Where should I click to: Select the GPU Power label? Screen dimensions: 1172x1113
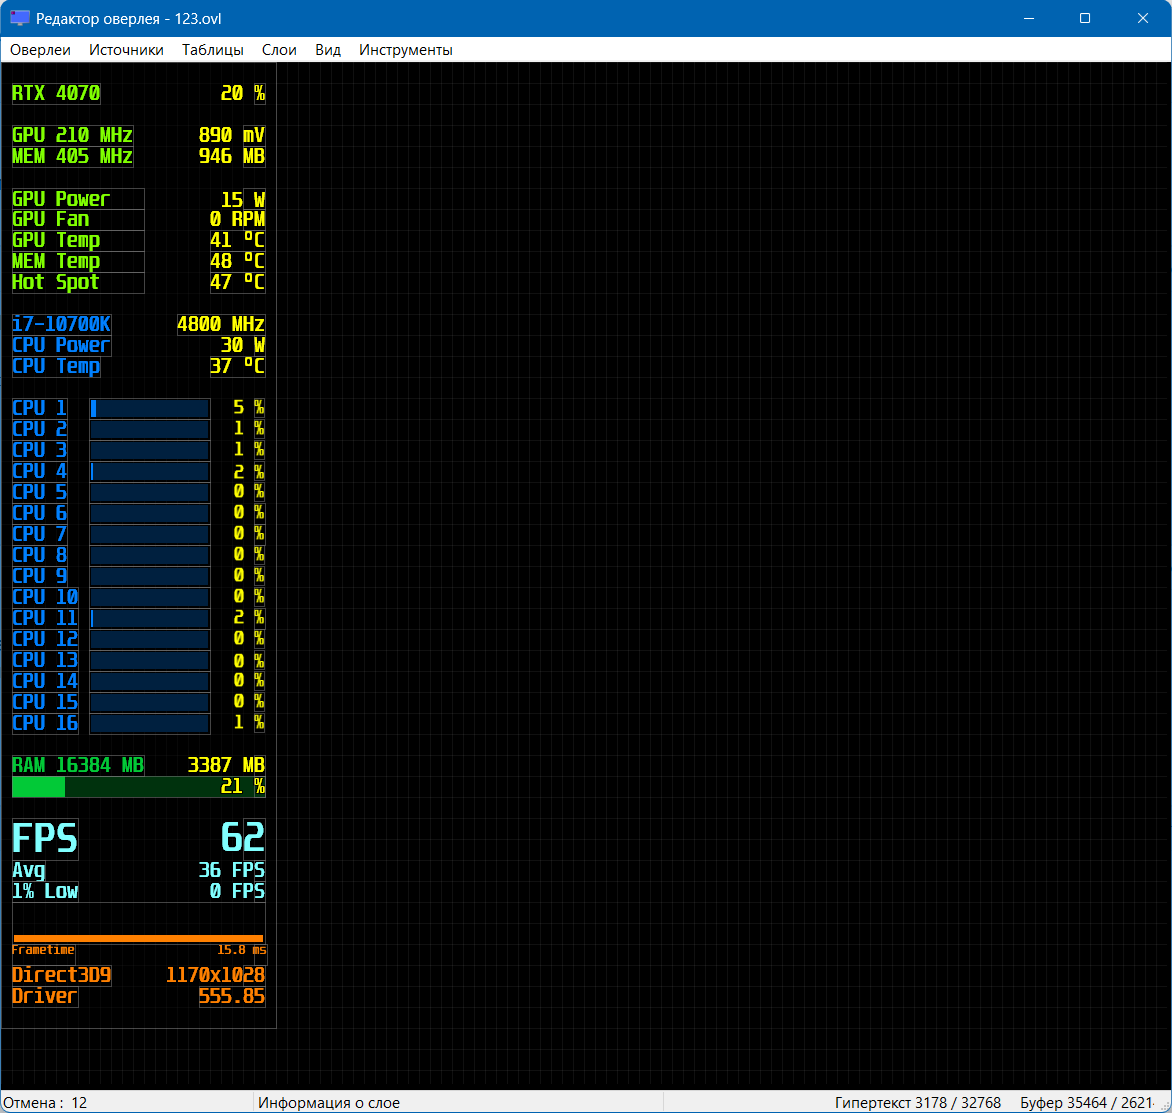[78, 199]
